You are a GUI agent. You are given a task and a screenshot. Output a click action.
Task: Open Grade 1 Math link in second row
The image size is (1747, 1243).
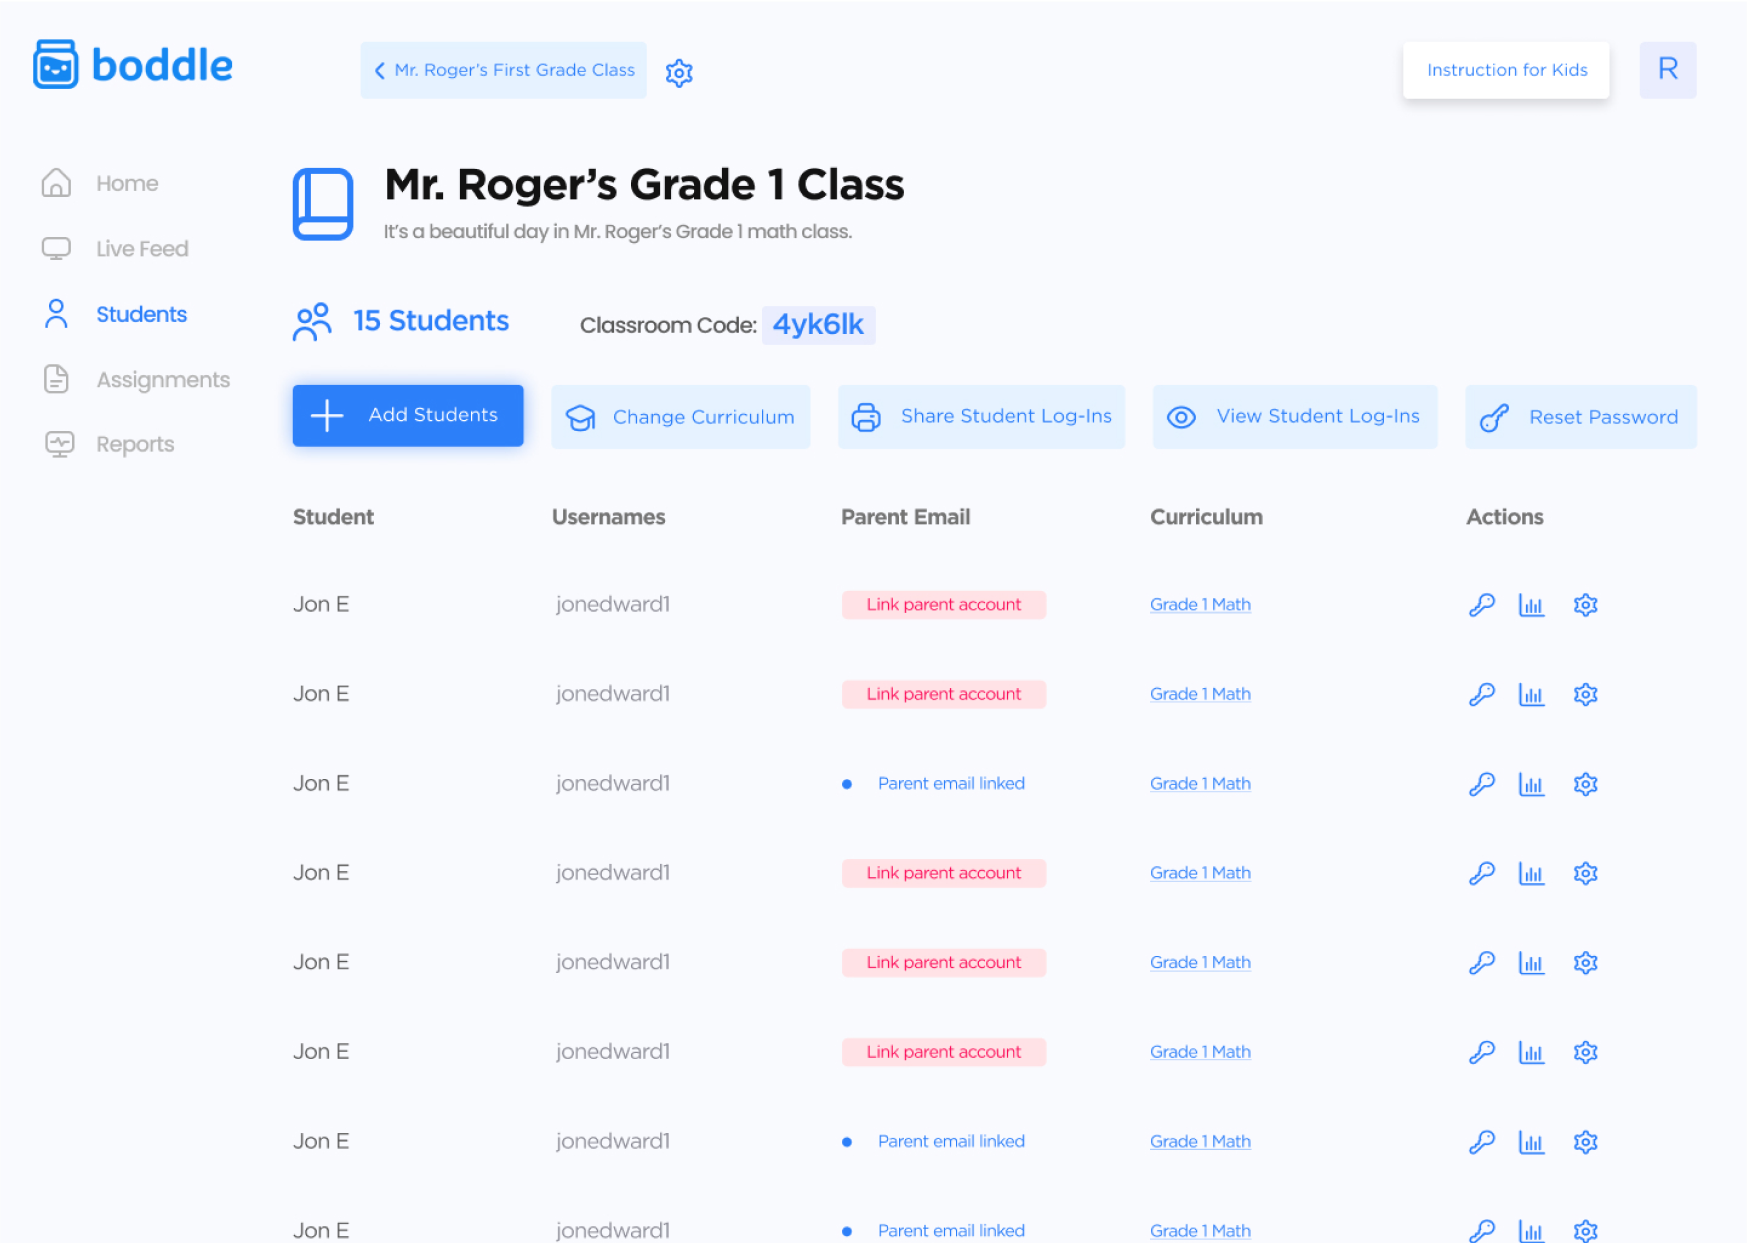pyautogui.click(x=1200, y=694)
